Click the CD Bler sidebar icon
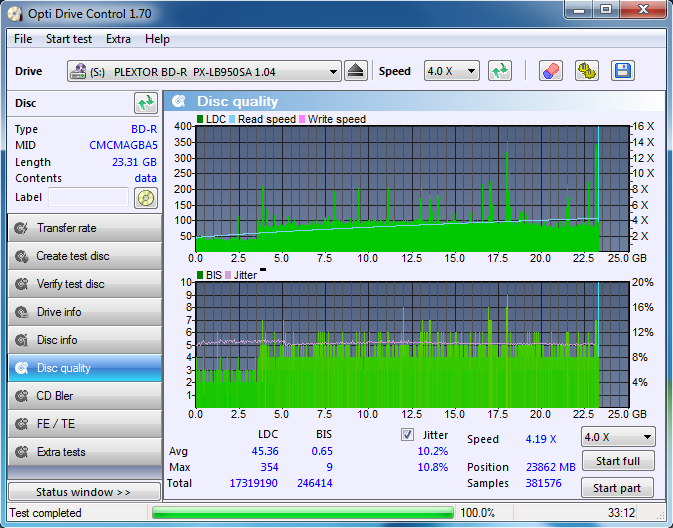The image size is (673, 528). tap(21, 396)
